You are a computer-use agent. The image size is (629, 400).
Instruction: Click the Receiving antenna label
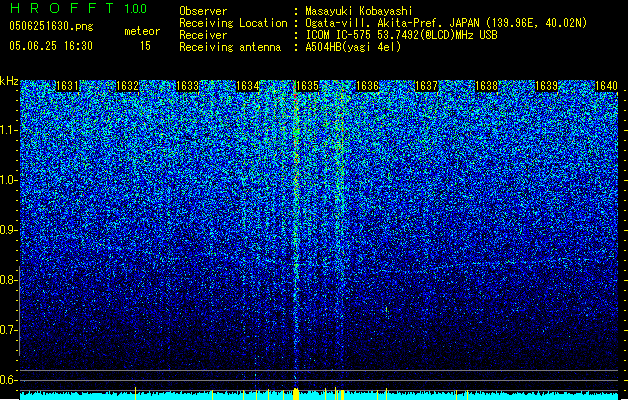click(x=230, y=47)
